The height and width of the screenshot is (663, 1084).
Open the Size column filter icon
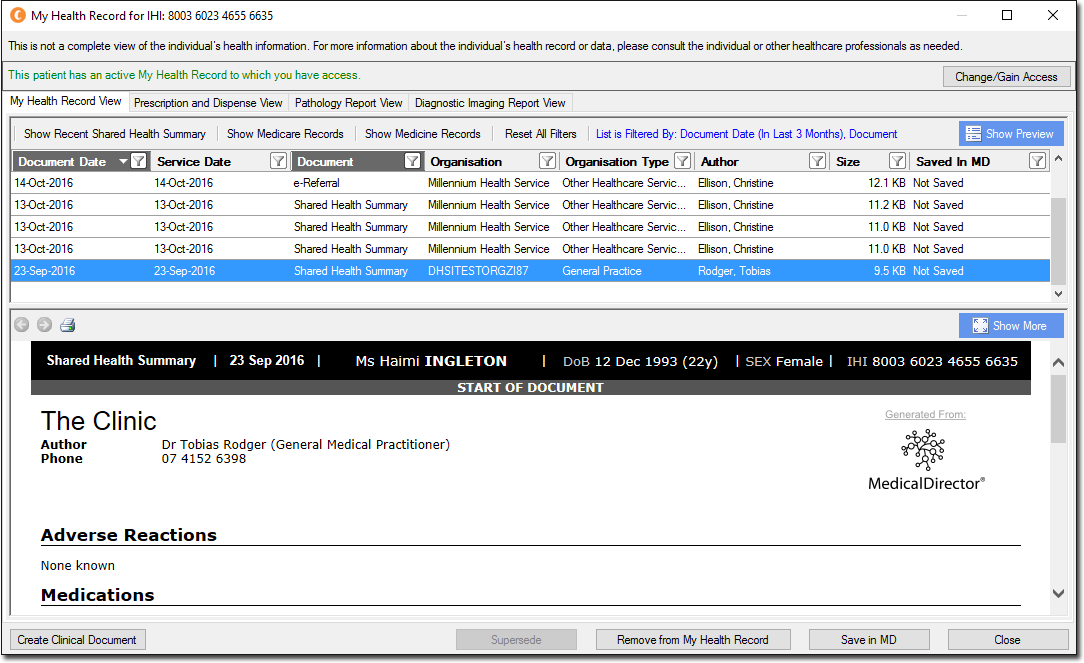click(897, 161)
